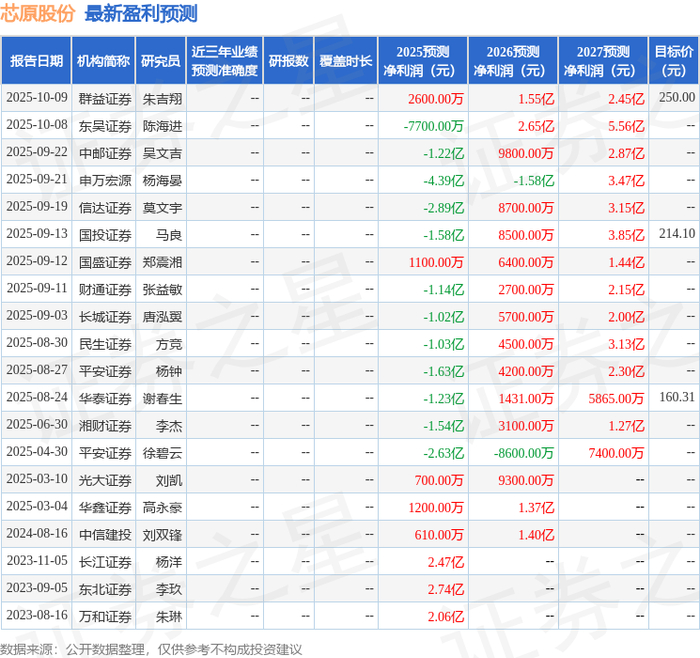Click the 1100.00万 forecast value
The image size is (700, 658).
[436, 262]
